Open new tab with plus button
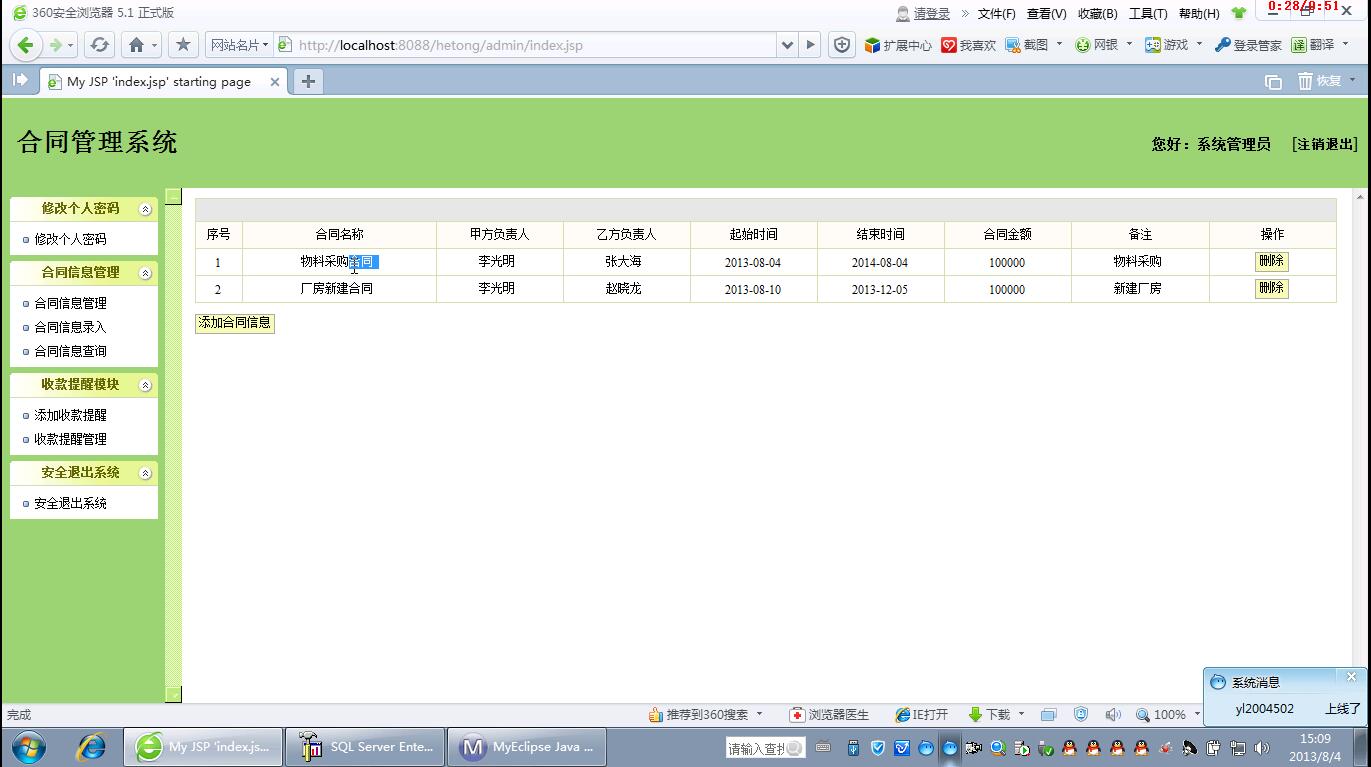Screen dimensions: 1371x767 [x=308, y=82]
